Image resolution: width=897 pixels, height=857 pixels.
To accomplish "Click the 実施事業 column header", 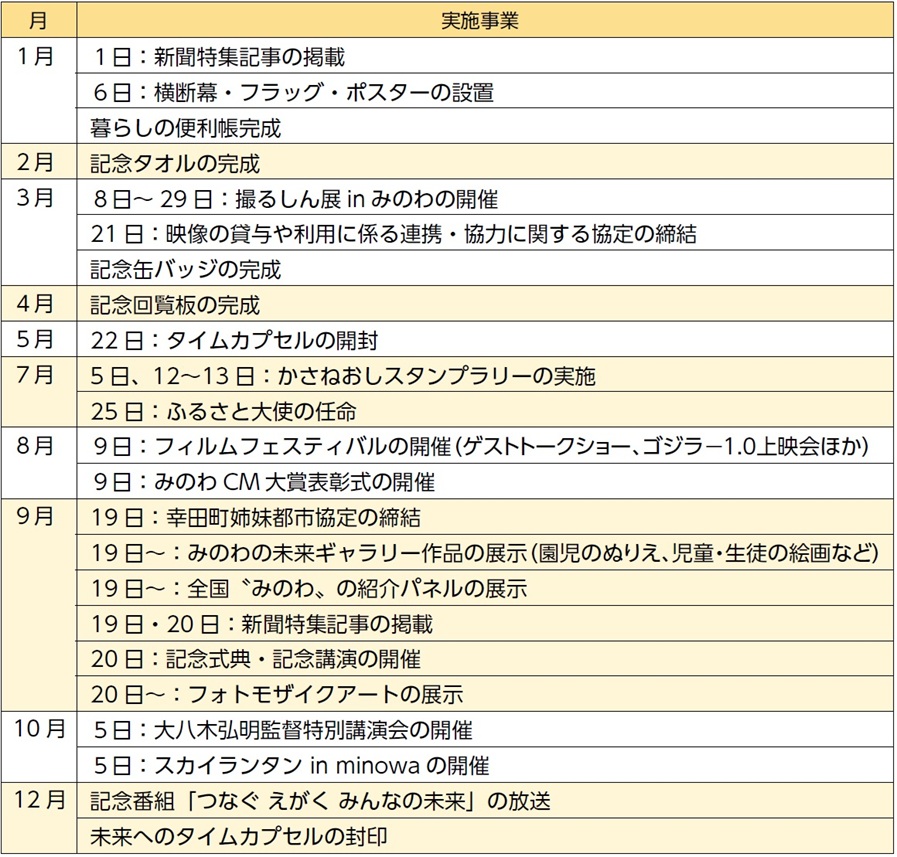I will (x=484, y=20).
